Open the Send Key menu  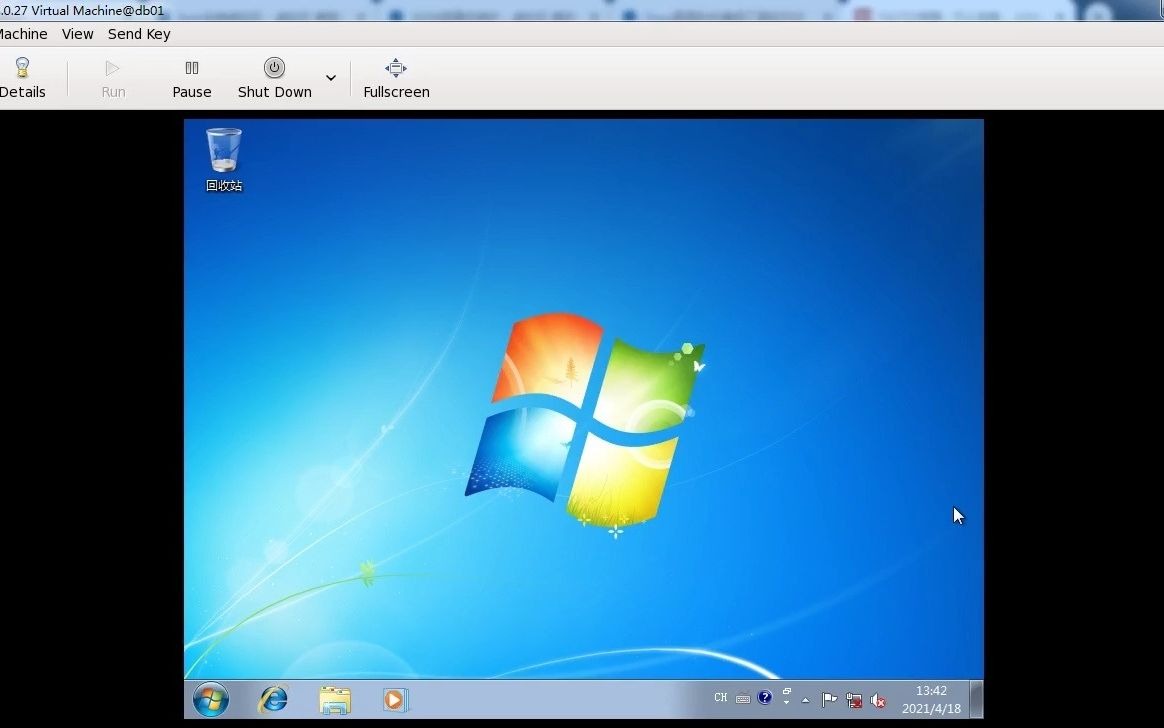(x=139, y=34)
